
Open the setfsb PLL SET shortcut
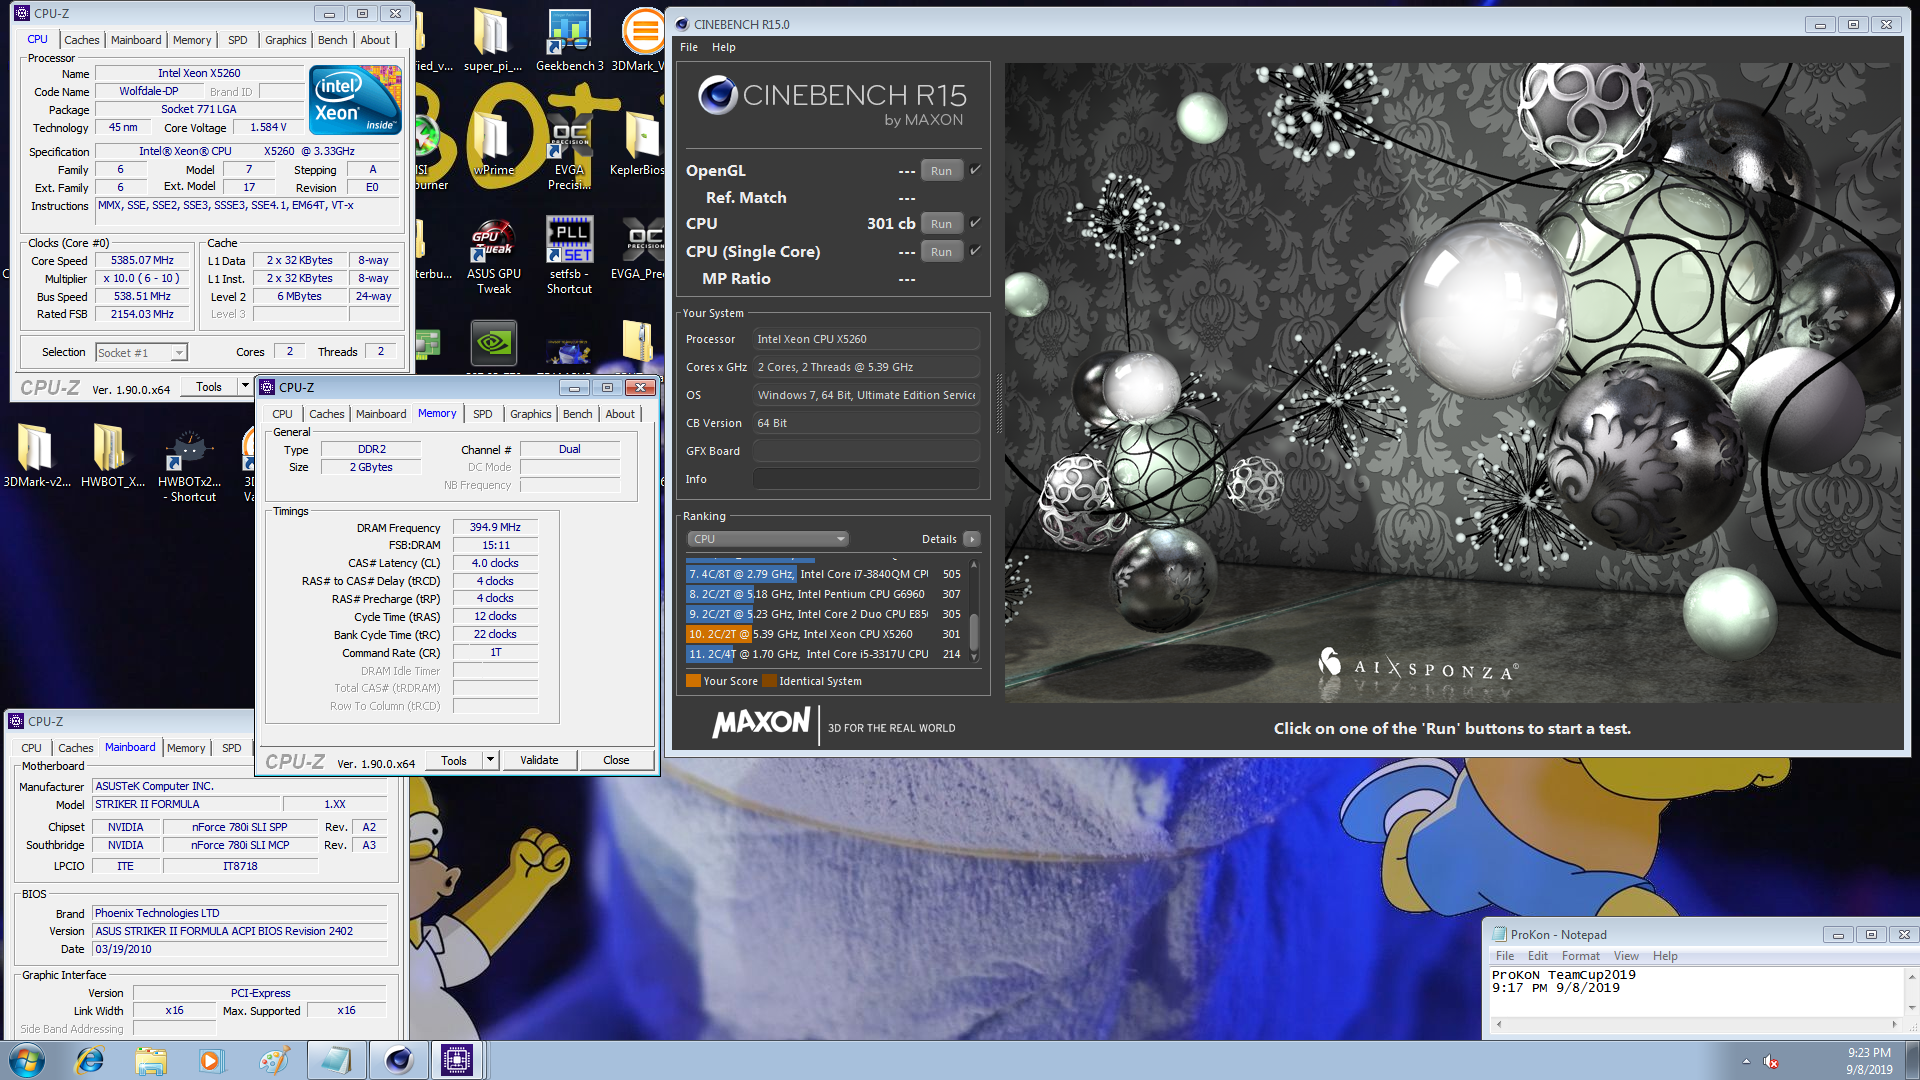pos(569,257)
